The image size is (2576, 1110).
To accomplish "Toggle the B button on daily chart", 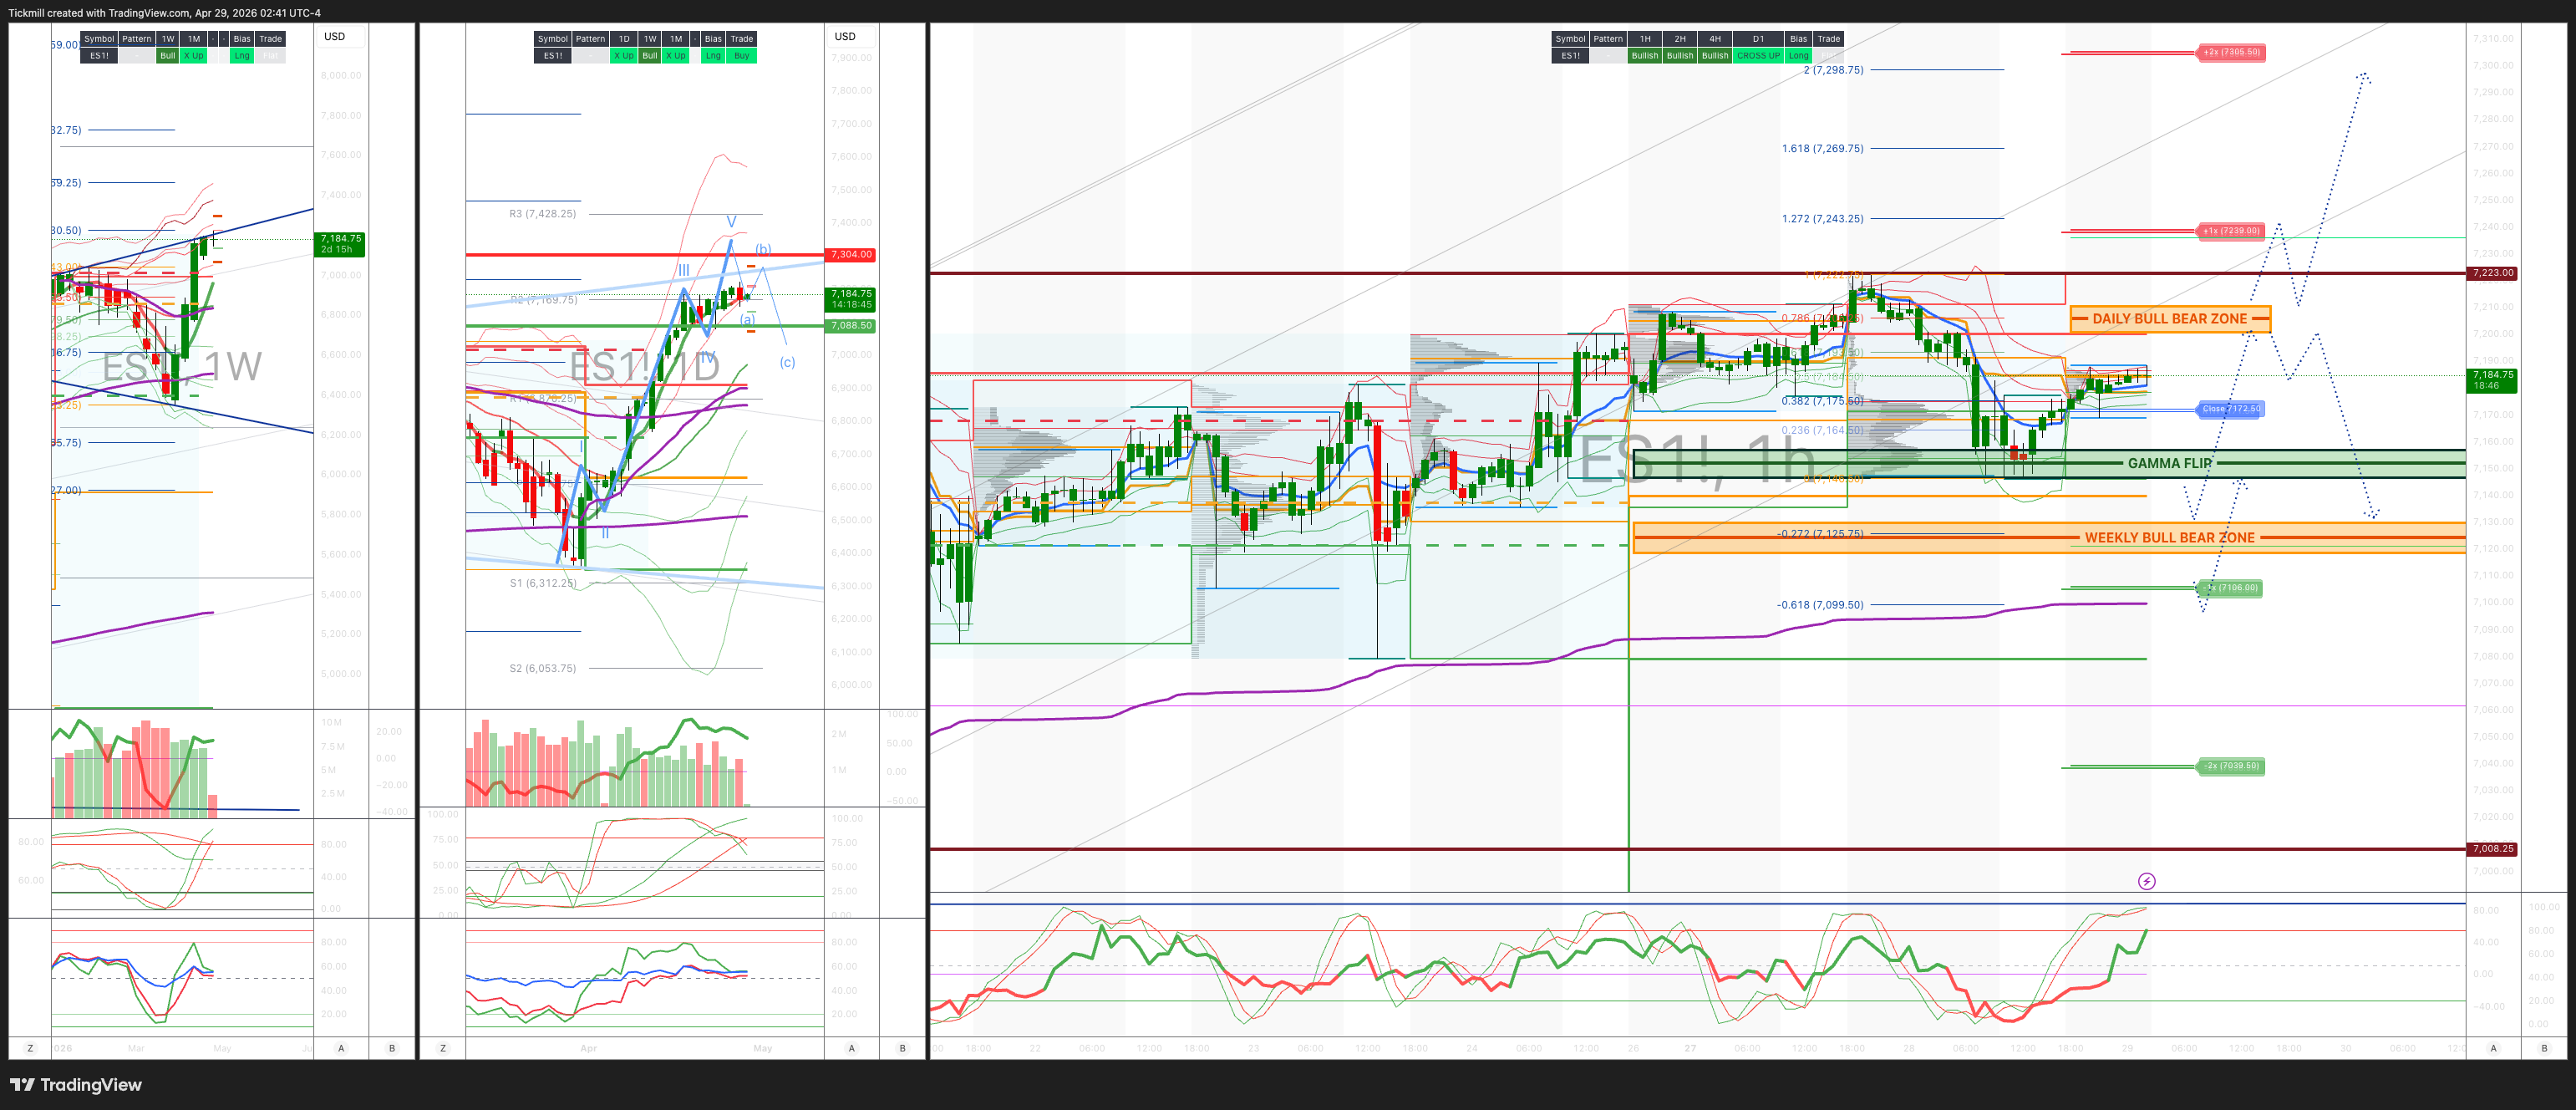I will coord(902,1048).
